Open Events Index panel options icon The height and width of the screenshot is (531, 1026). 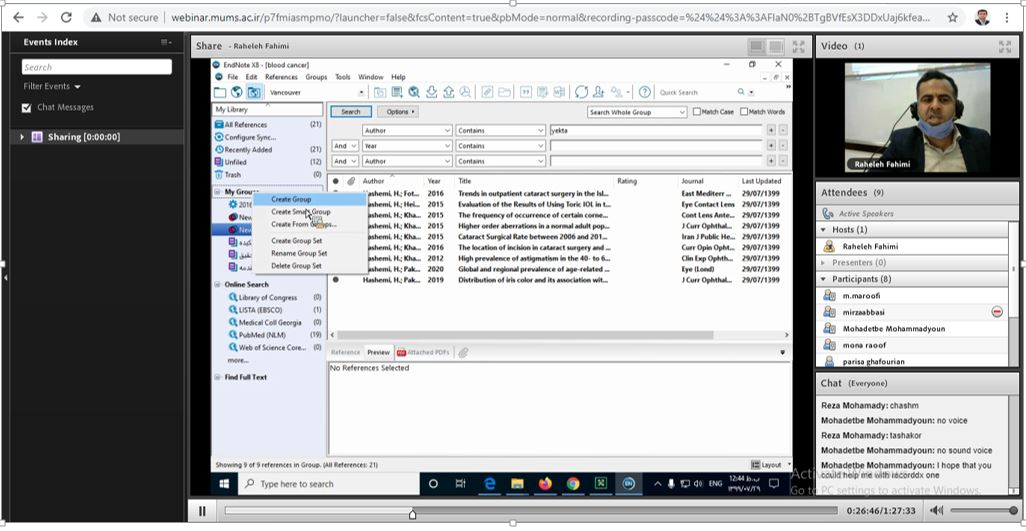point(166,42)
